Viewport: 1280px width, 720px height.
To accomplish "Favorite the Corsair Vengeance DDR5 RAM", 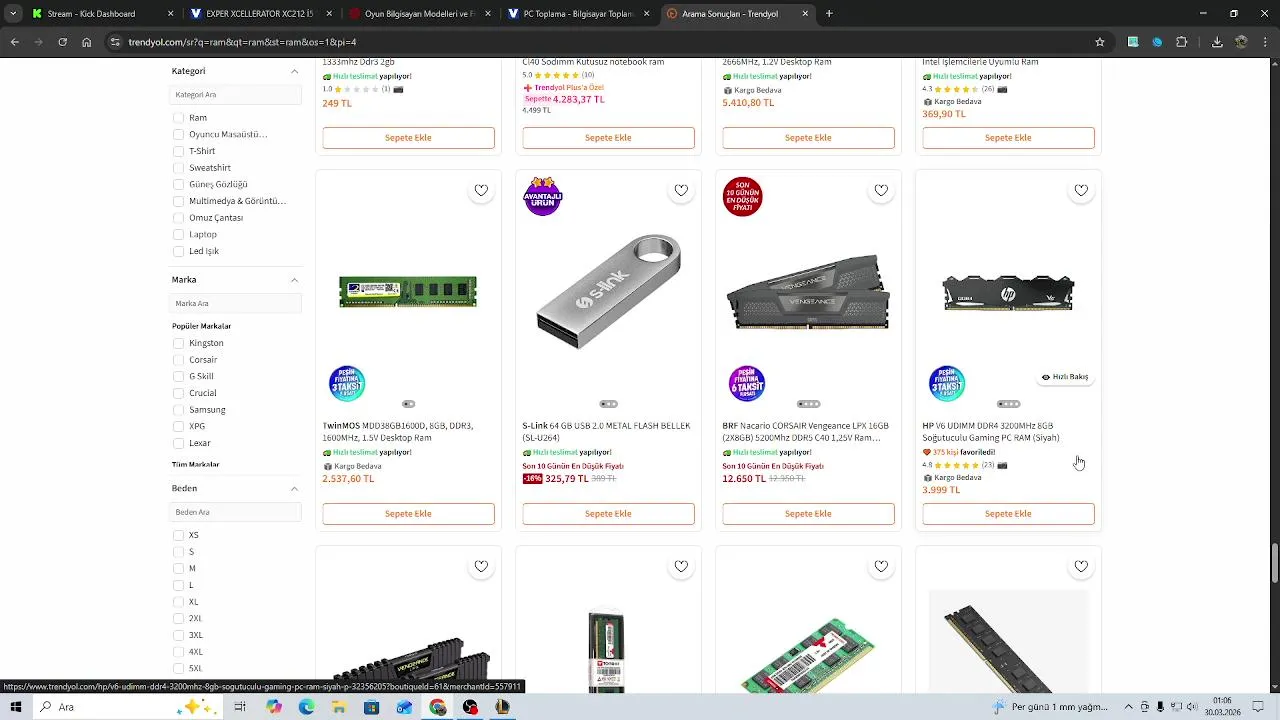I will tap(881, 190).
